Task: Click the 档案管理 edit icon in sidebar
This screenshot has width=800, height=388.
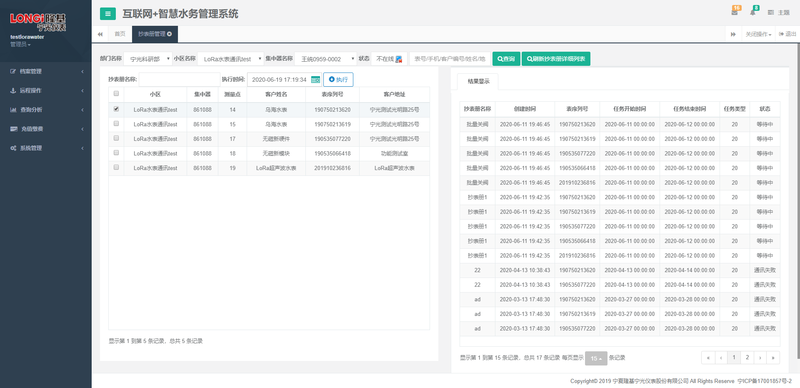Action: pyautogui.click(x=13, y=71)
